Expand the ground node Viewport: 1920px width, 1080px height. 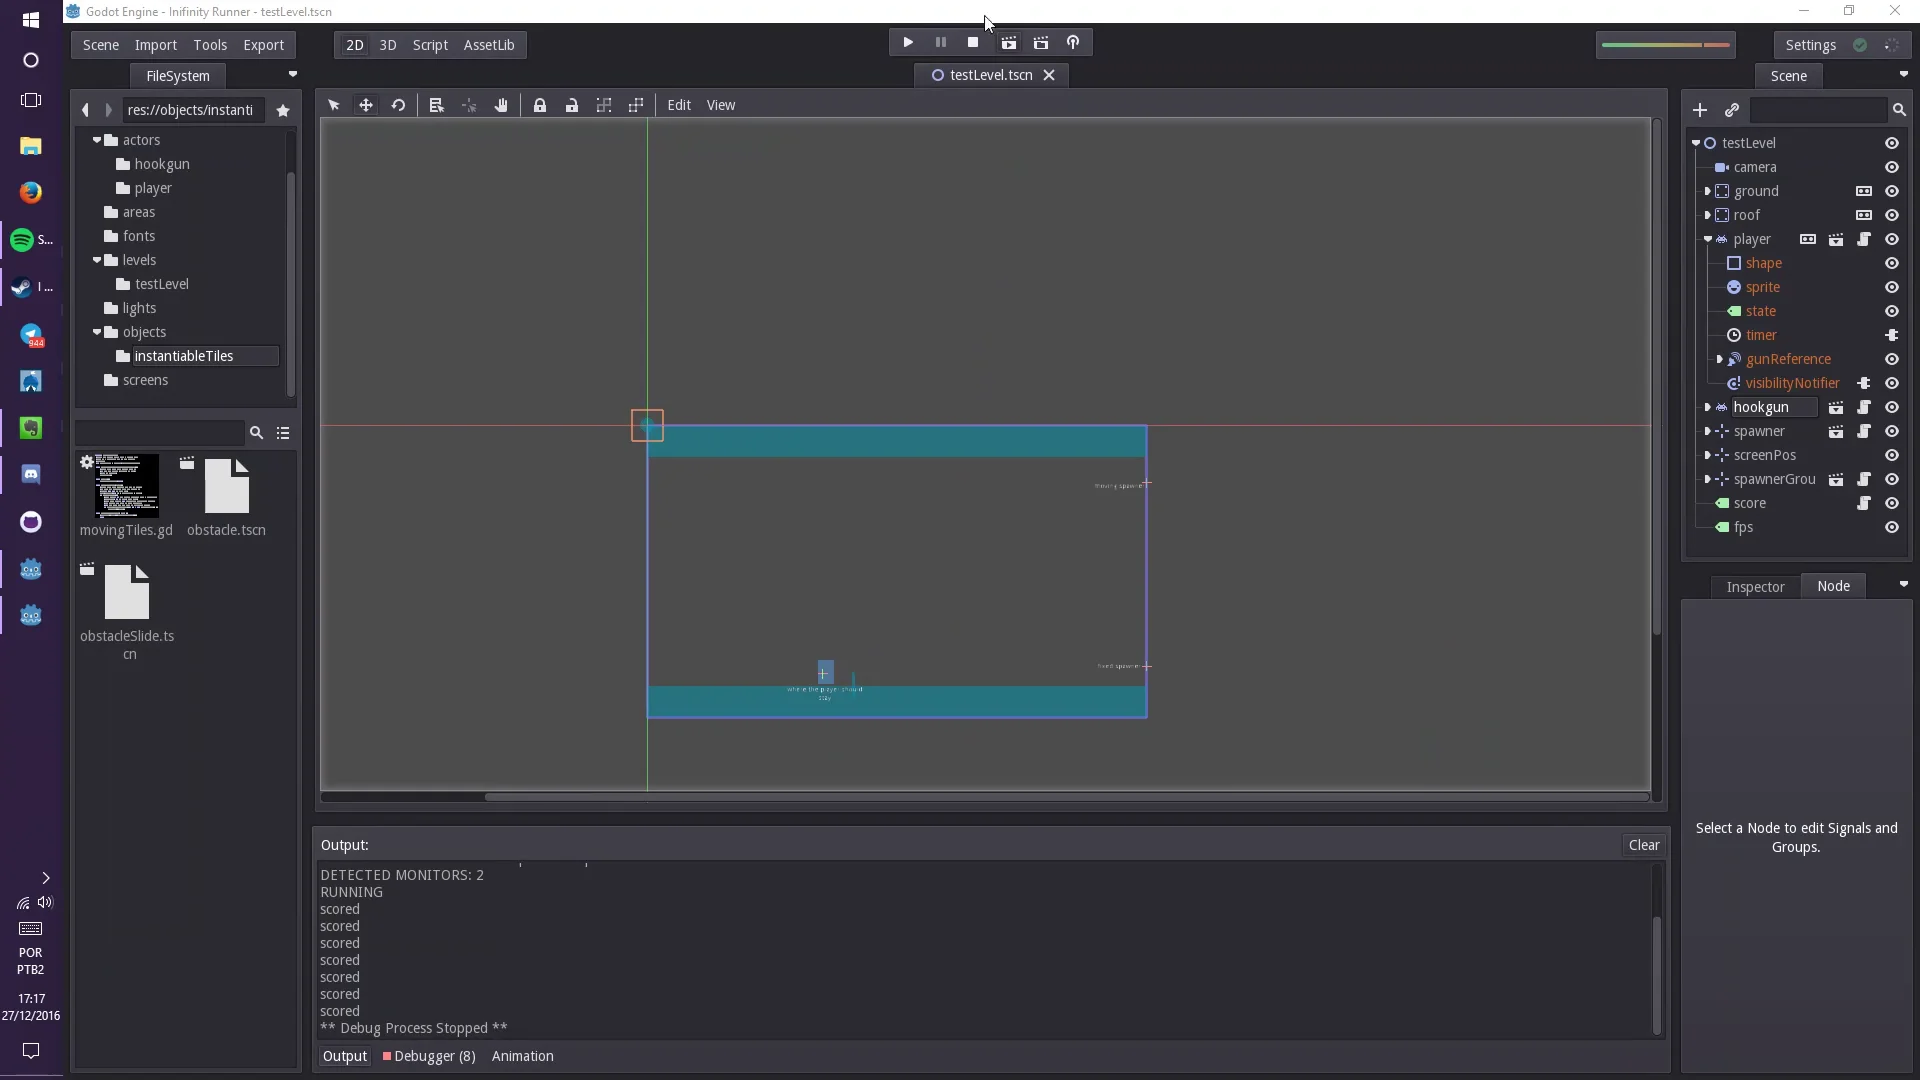(1708, 191)
